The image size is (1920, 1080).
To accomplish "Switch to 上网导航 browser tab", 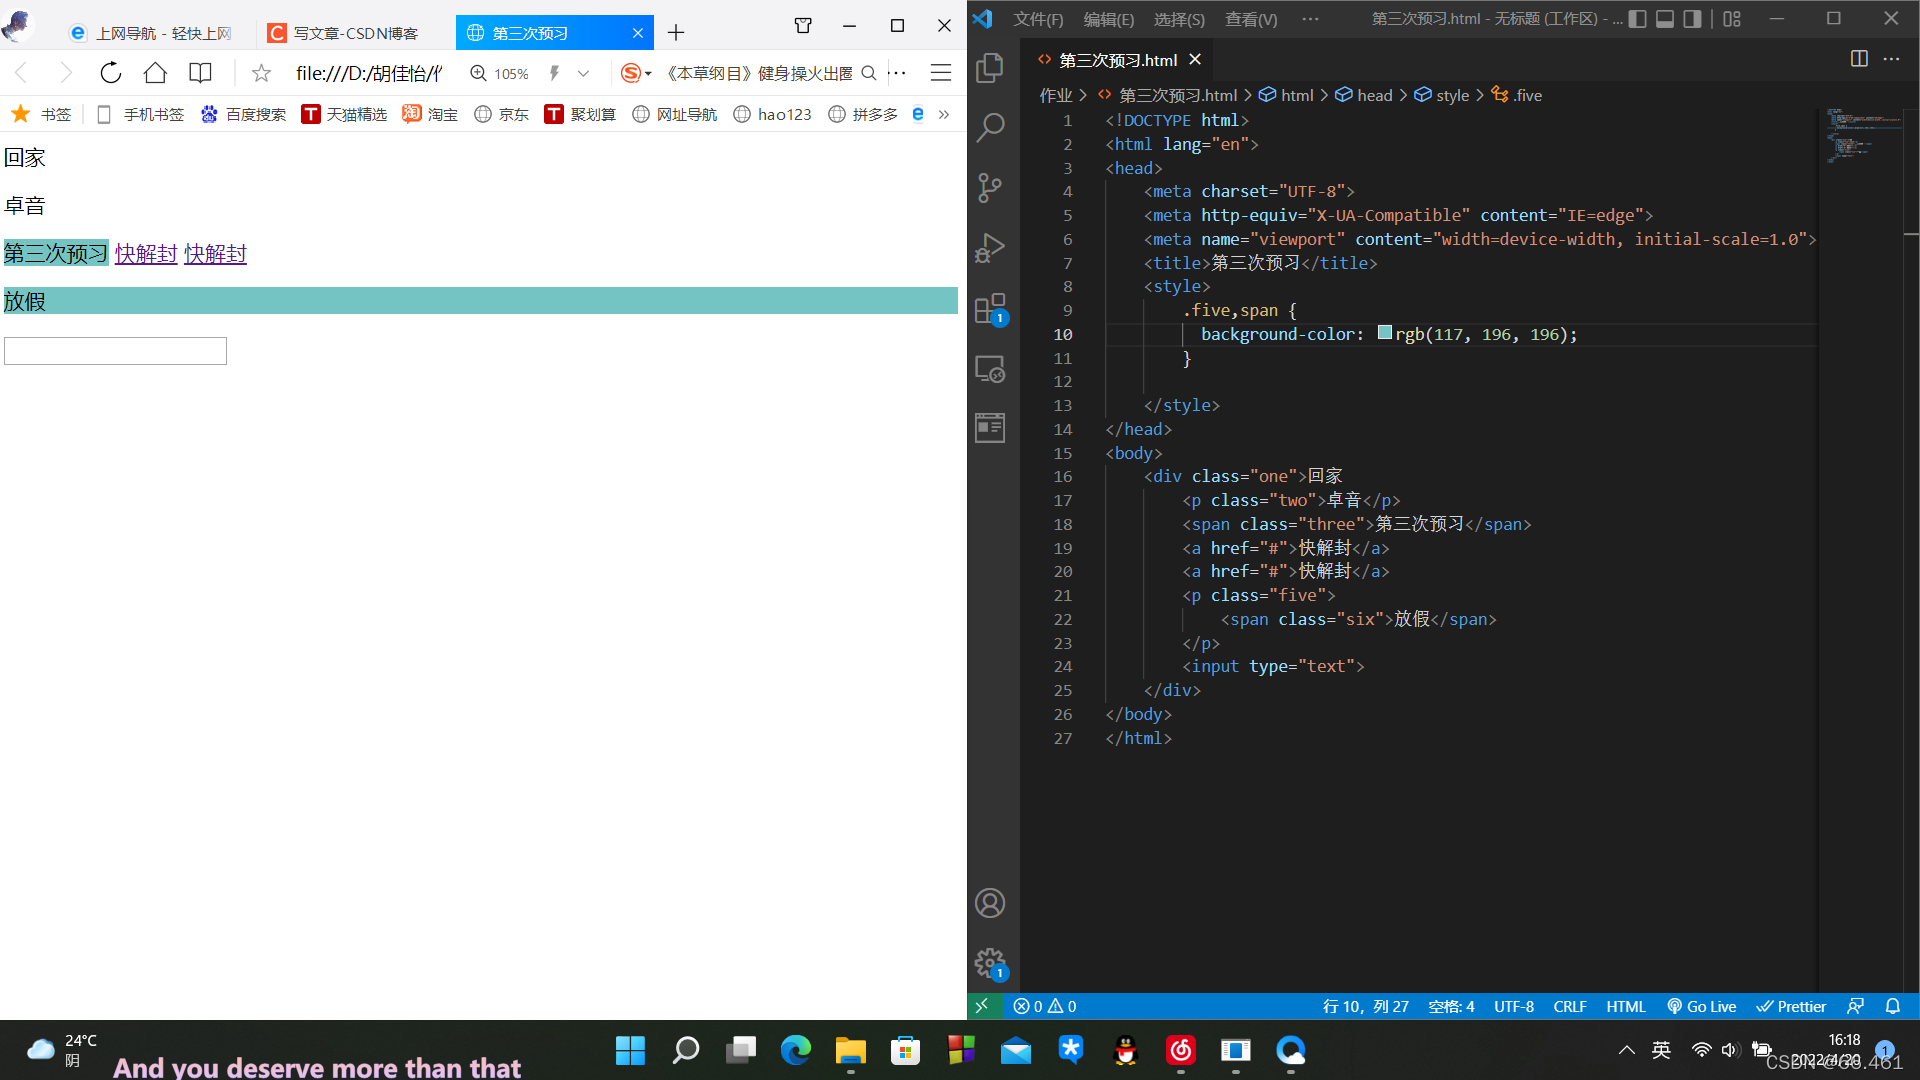I will point(150,33).
